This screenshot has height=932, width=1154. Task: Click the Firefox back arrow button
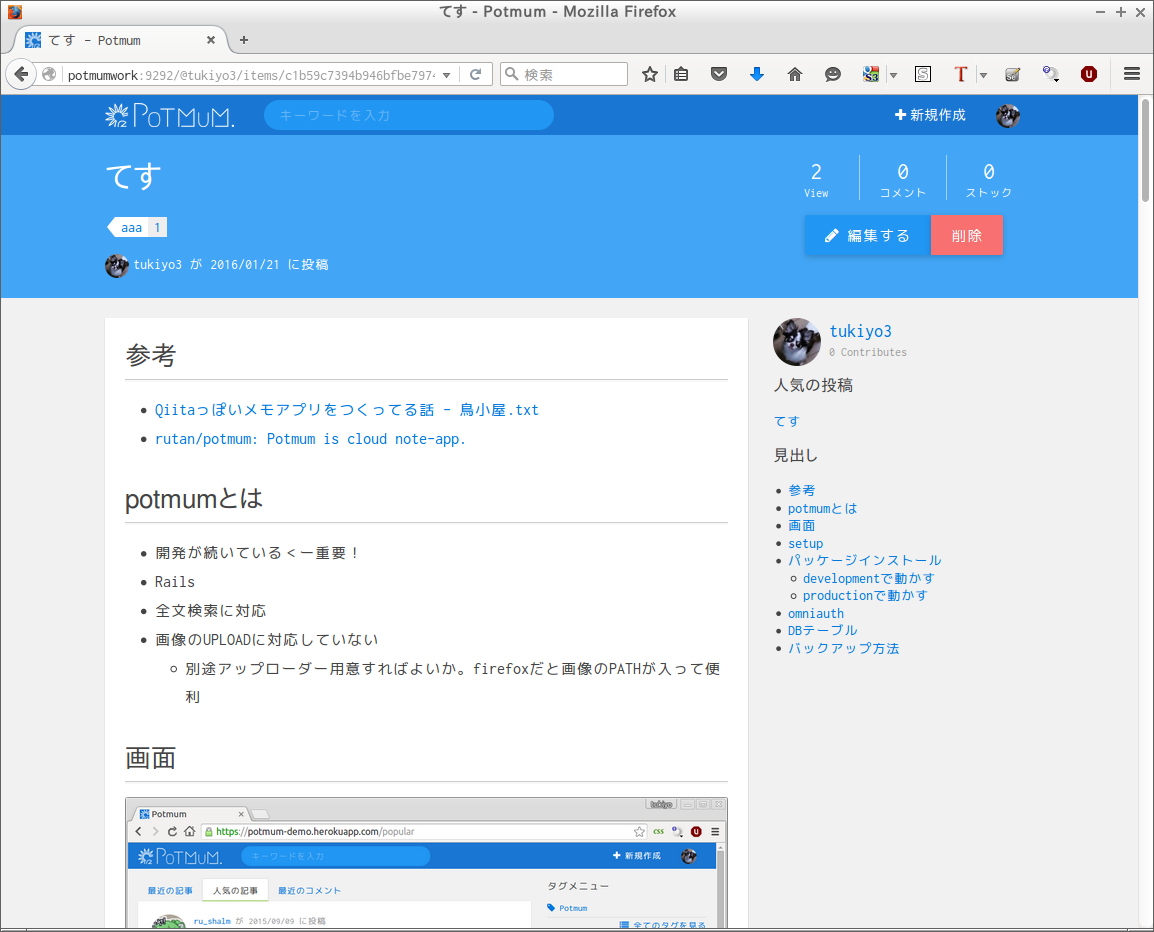coord(21,74)
